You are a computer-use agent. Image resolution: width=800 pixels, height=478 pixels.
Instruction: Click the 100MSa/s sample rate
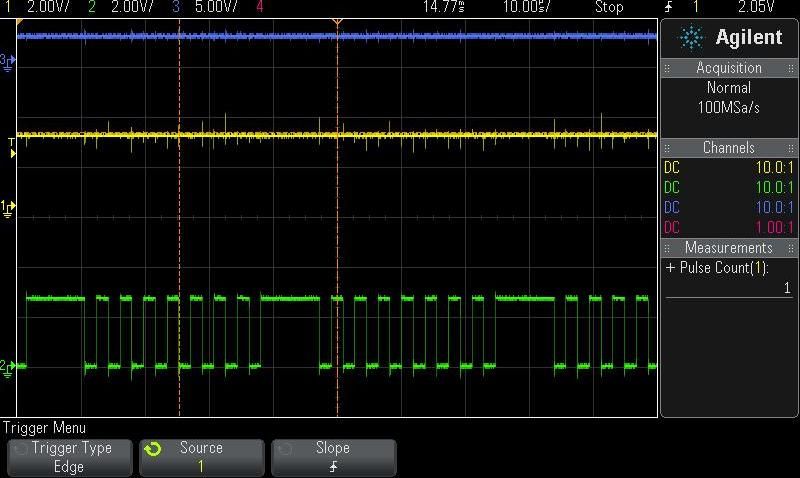click(729, 108)
